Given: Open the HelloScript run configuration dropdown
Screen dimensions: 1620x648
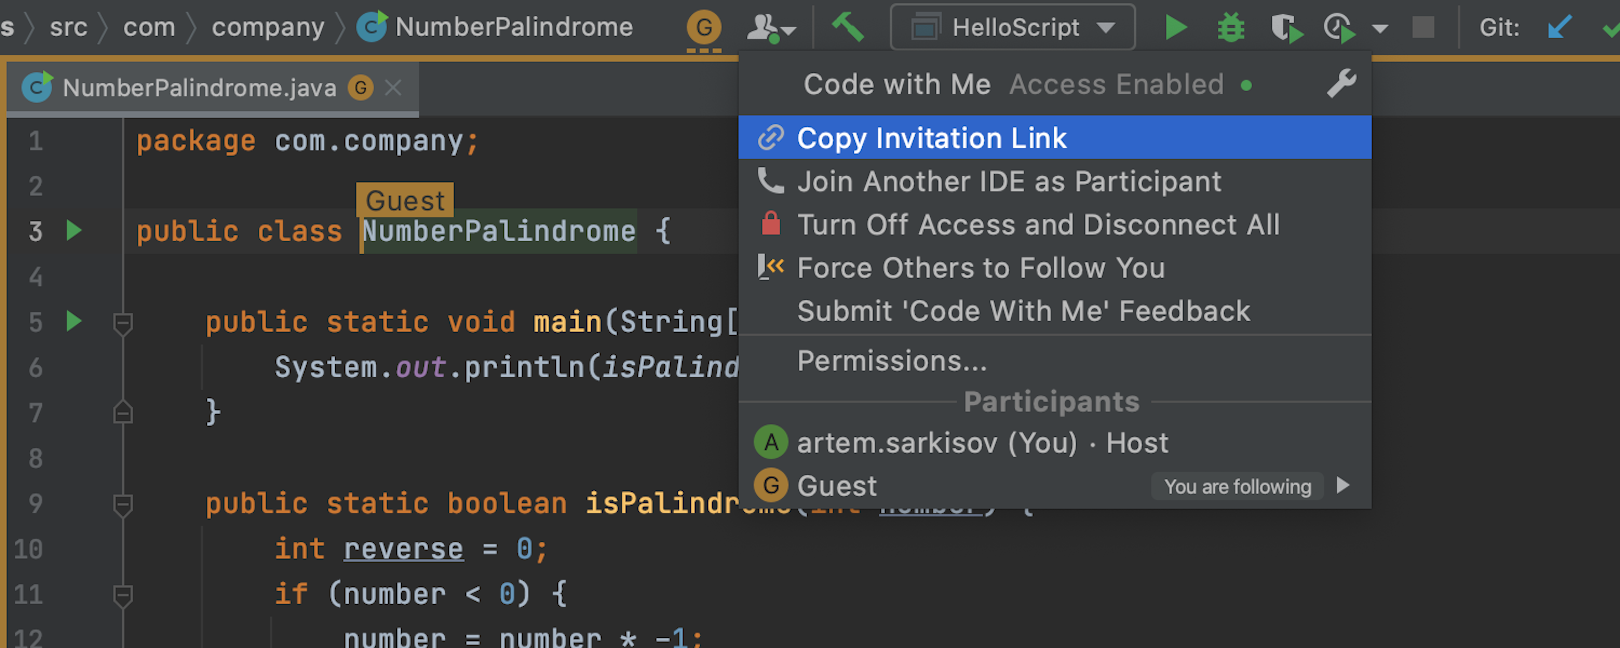Looking at the screenshot, I should tap(1013, 27).
